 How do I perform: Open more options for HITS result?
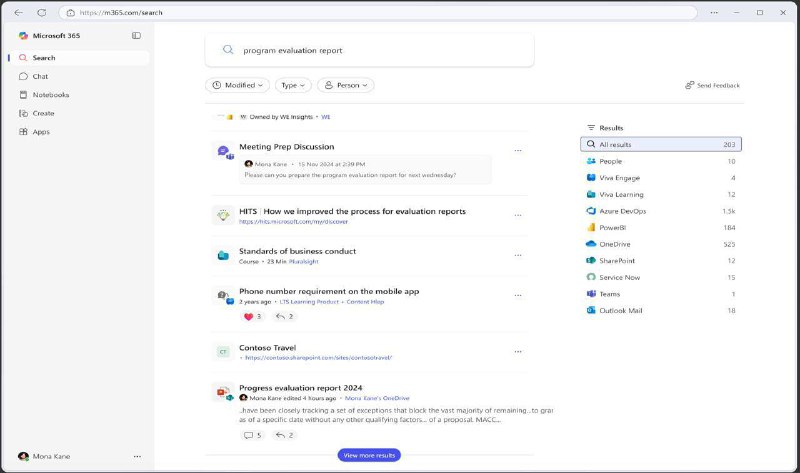point(518,215)
